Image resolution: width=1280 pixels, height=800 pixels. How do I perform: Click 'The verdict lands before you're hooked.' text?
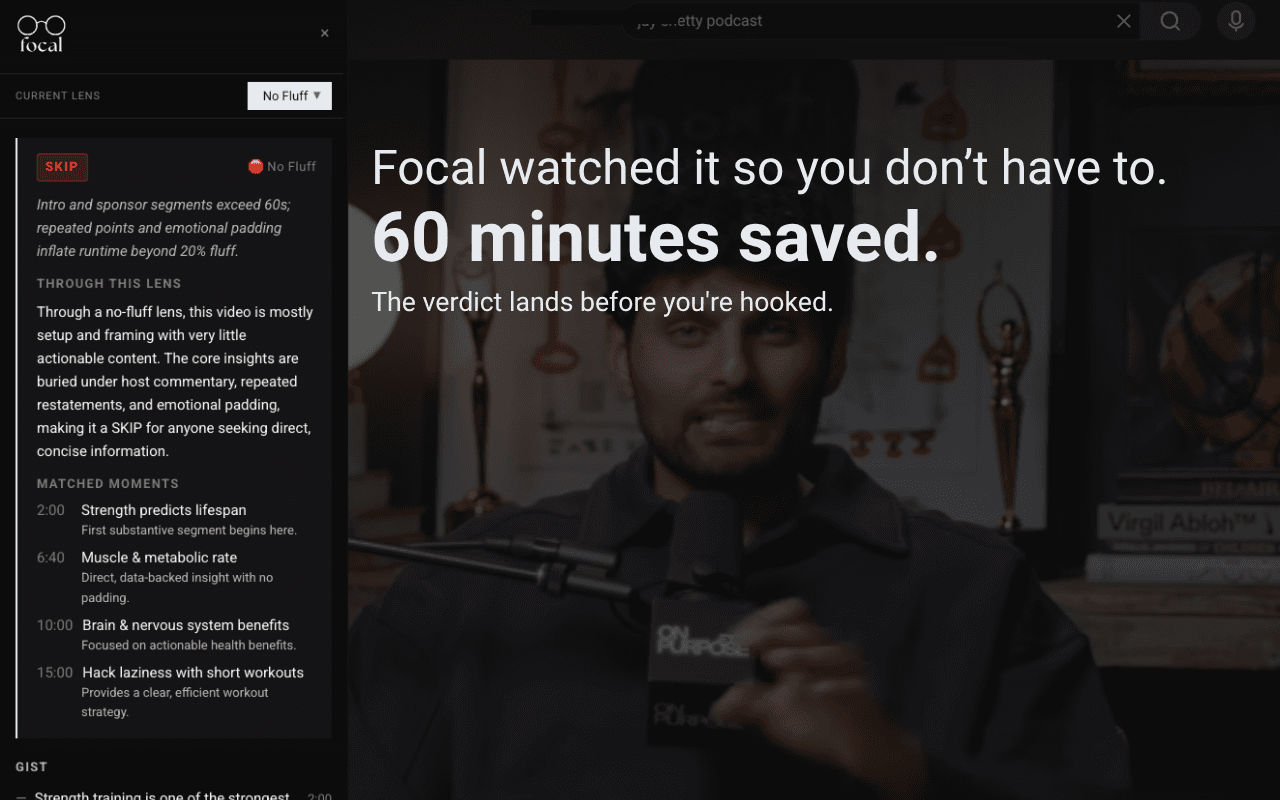pos(602,301)
